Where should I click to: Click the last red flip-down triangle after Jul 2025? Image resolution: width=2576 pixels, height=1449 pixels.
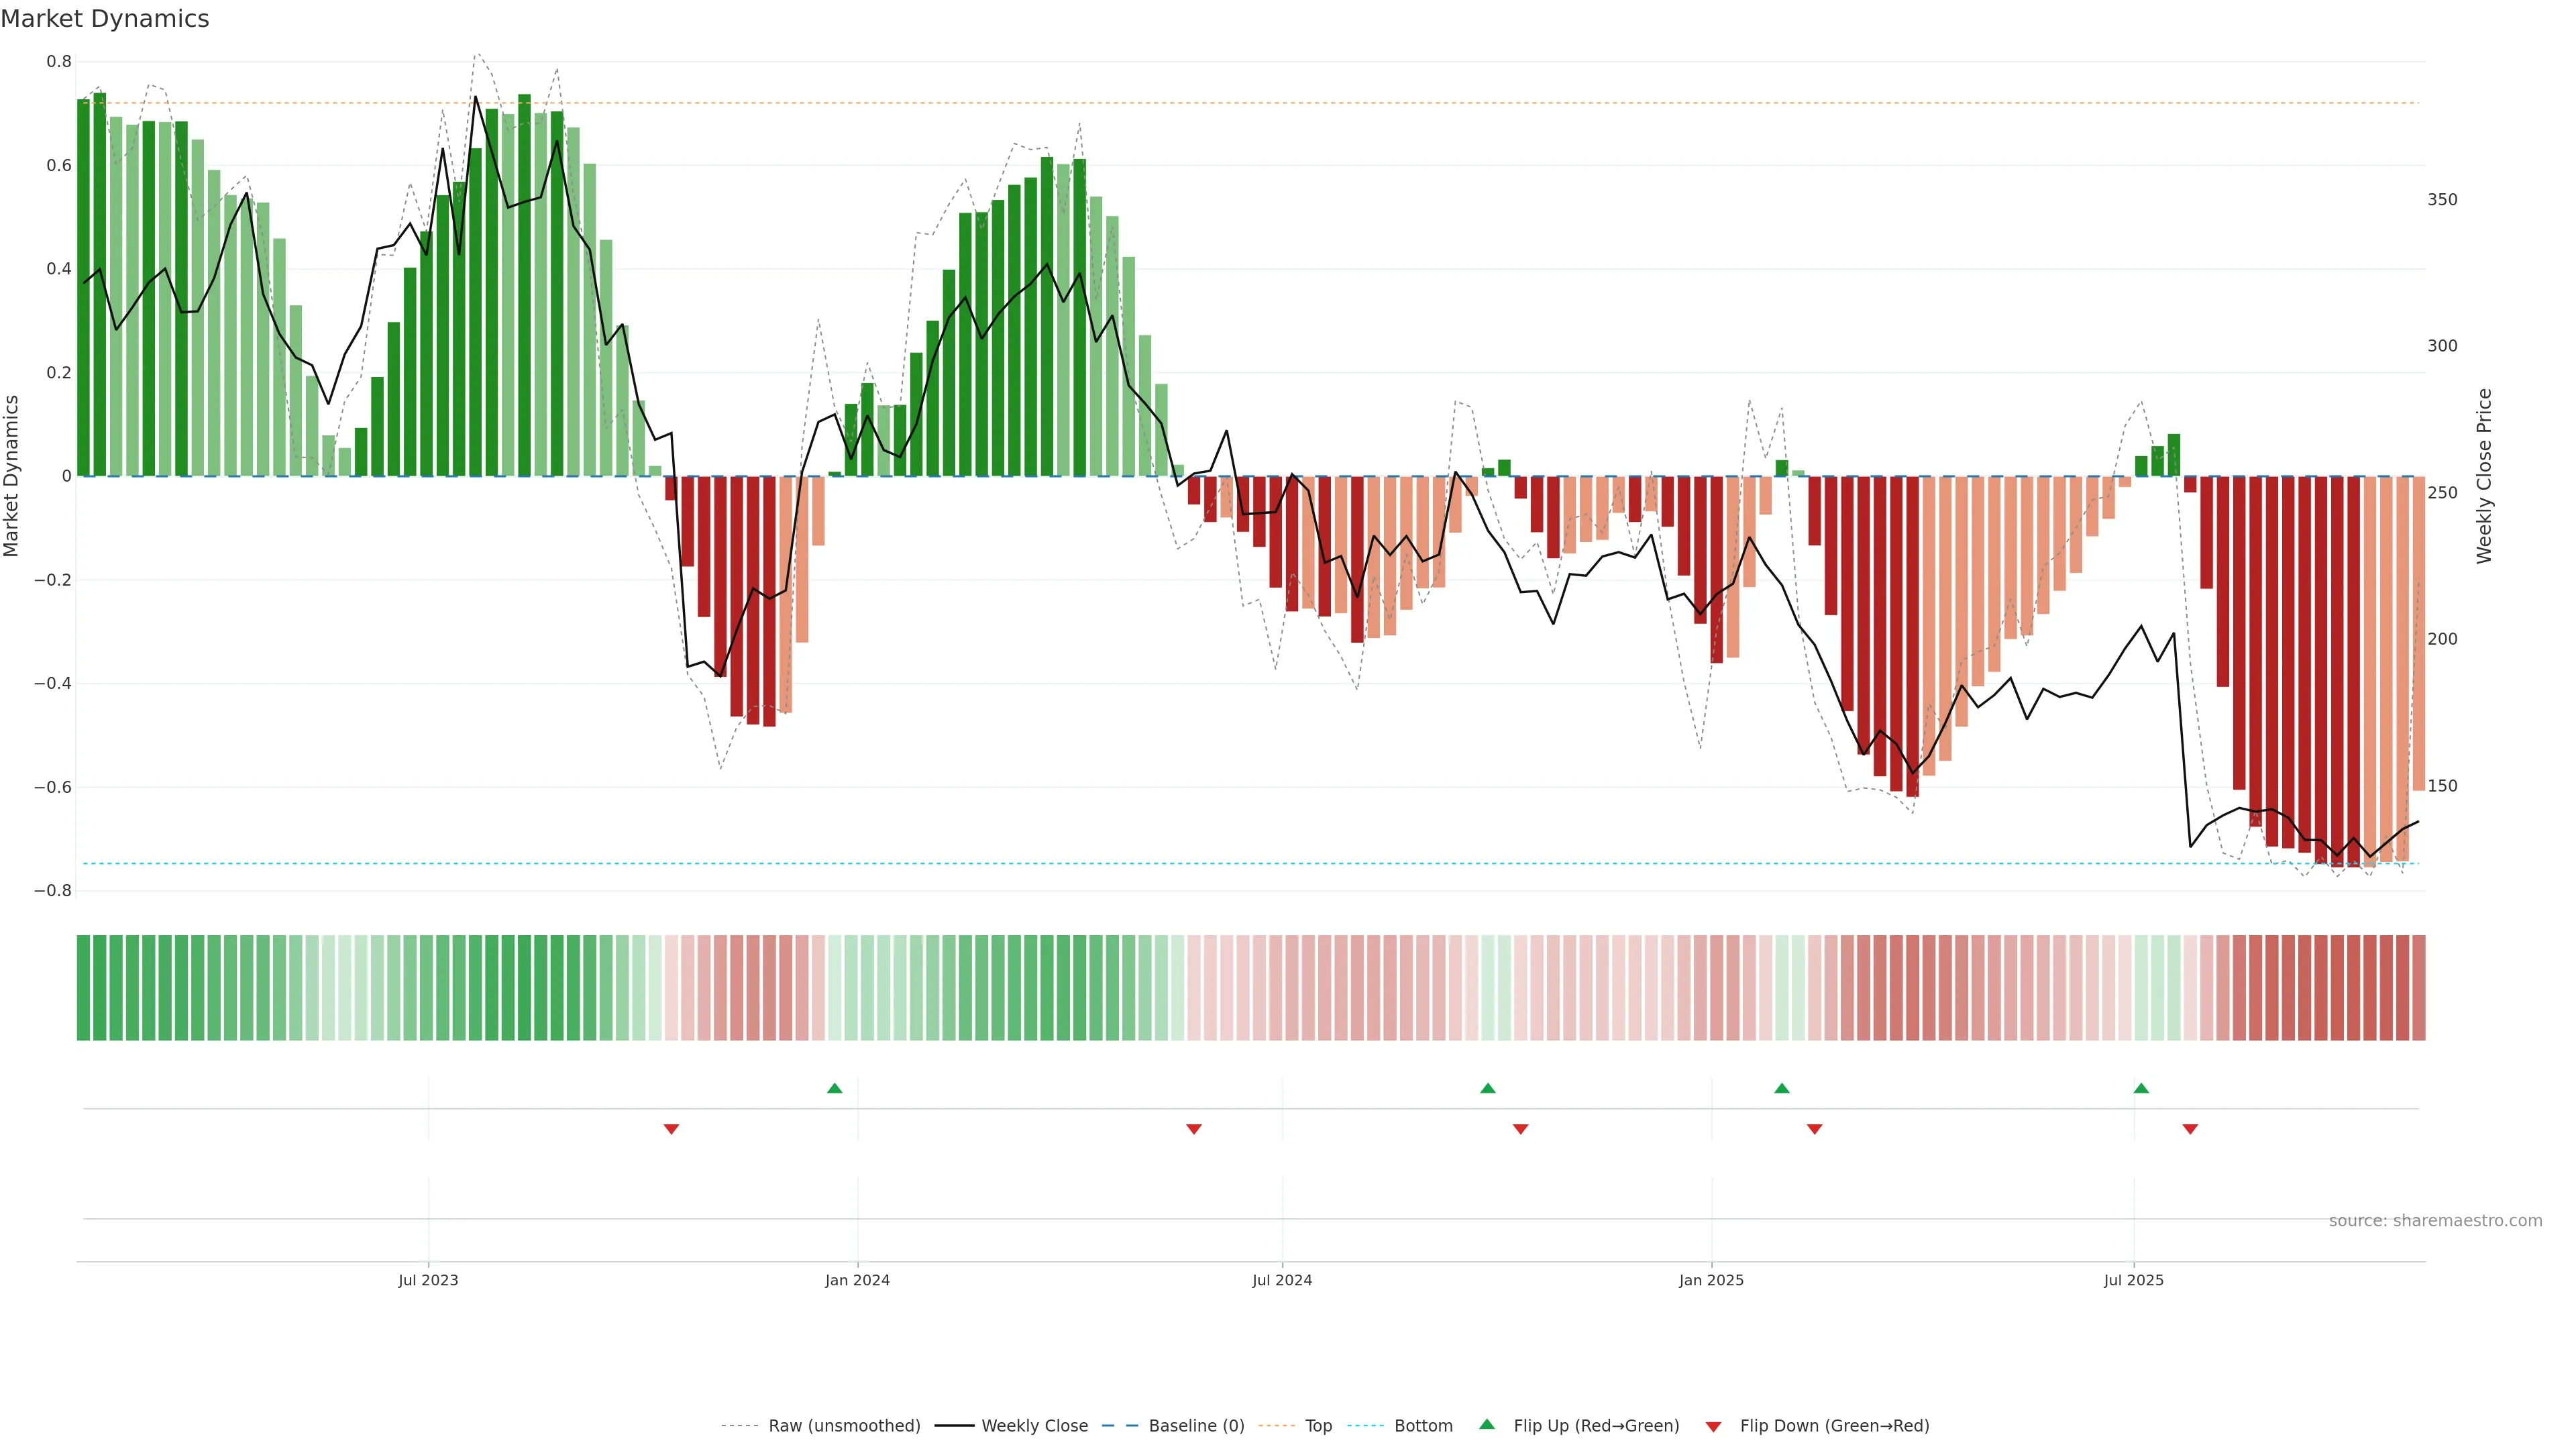point(2190,1129)
